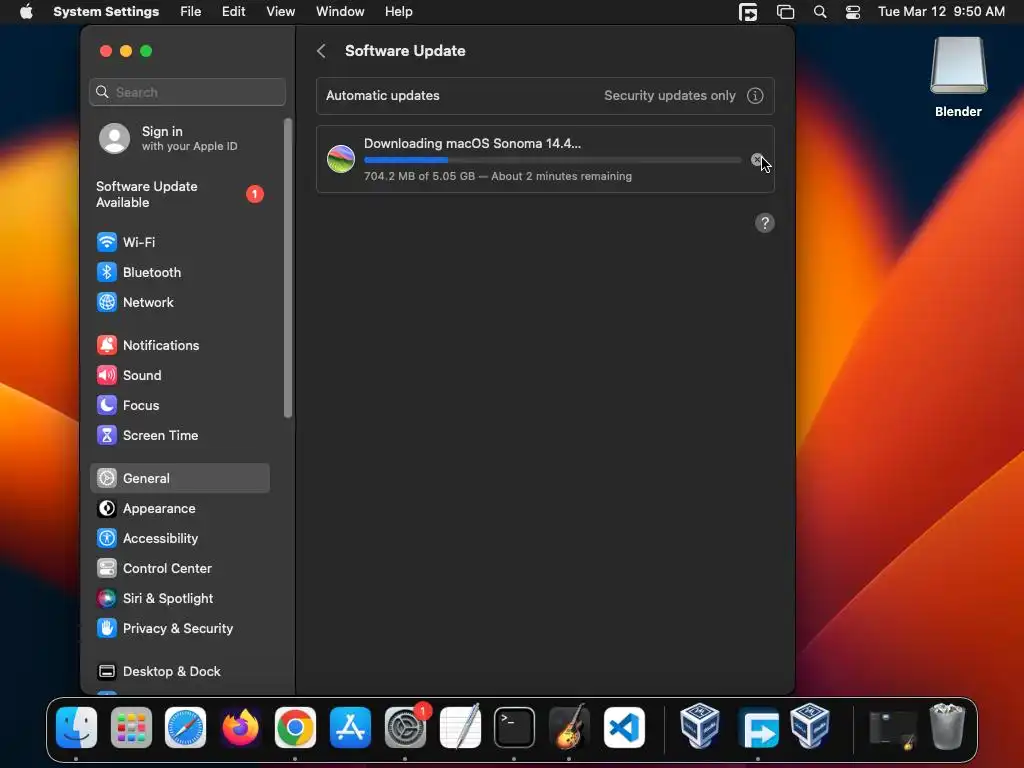Click the sidebar scrollbar
This screenshot has height=768, width=1024.
click(x=287, y=268)
